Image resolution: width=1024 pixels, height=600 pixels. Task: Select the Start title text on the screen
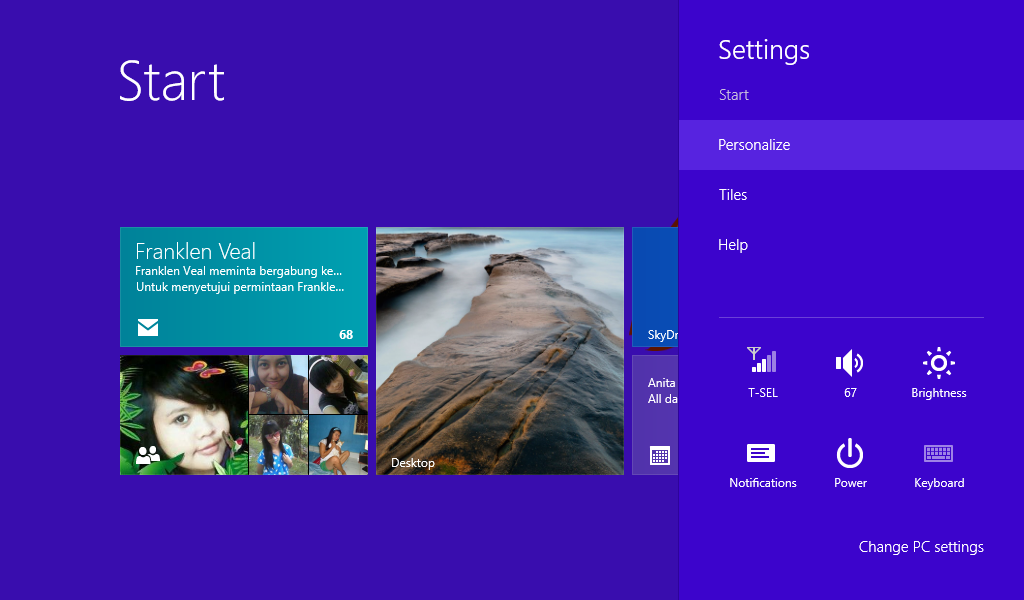click(171, 84)
